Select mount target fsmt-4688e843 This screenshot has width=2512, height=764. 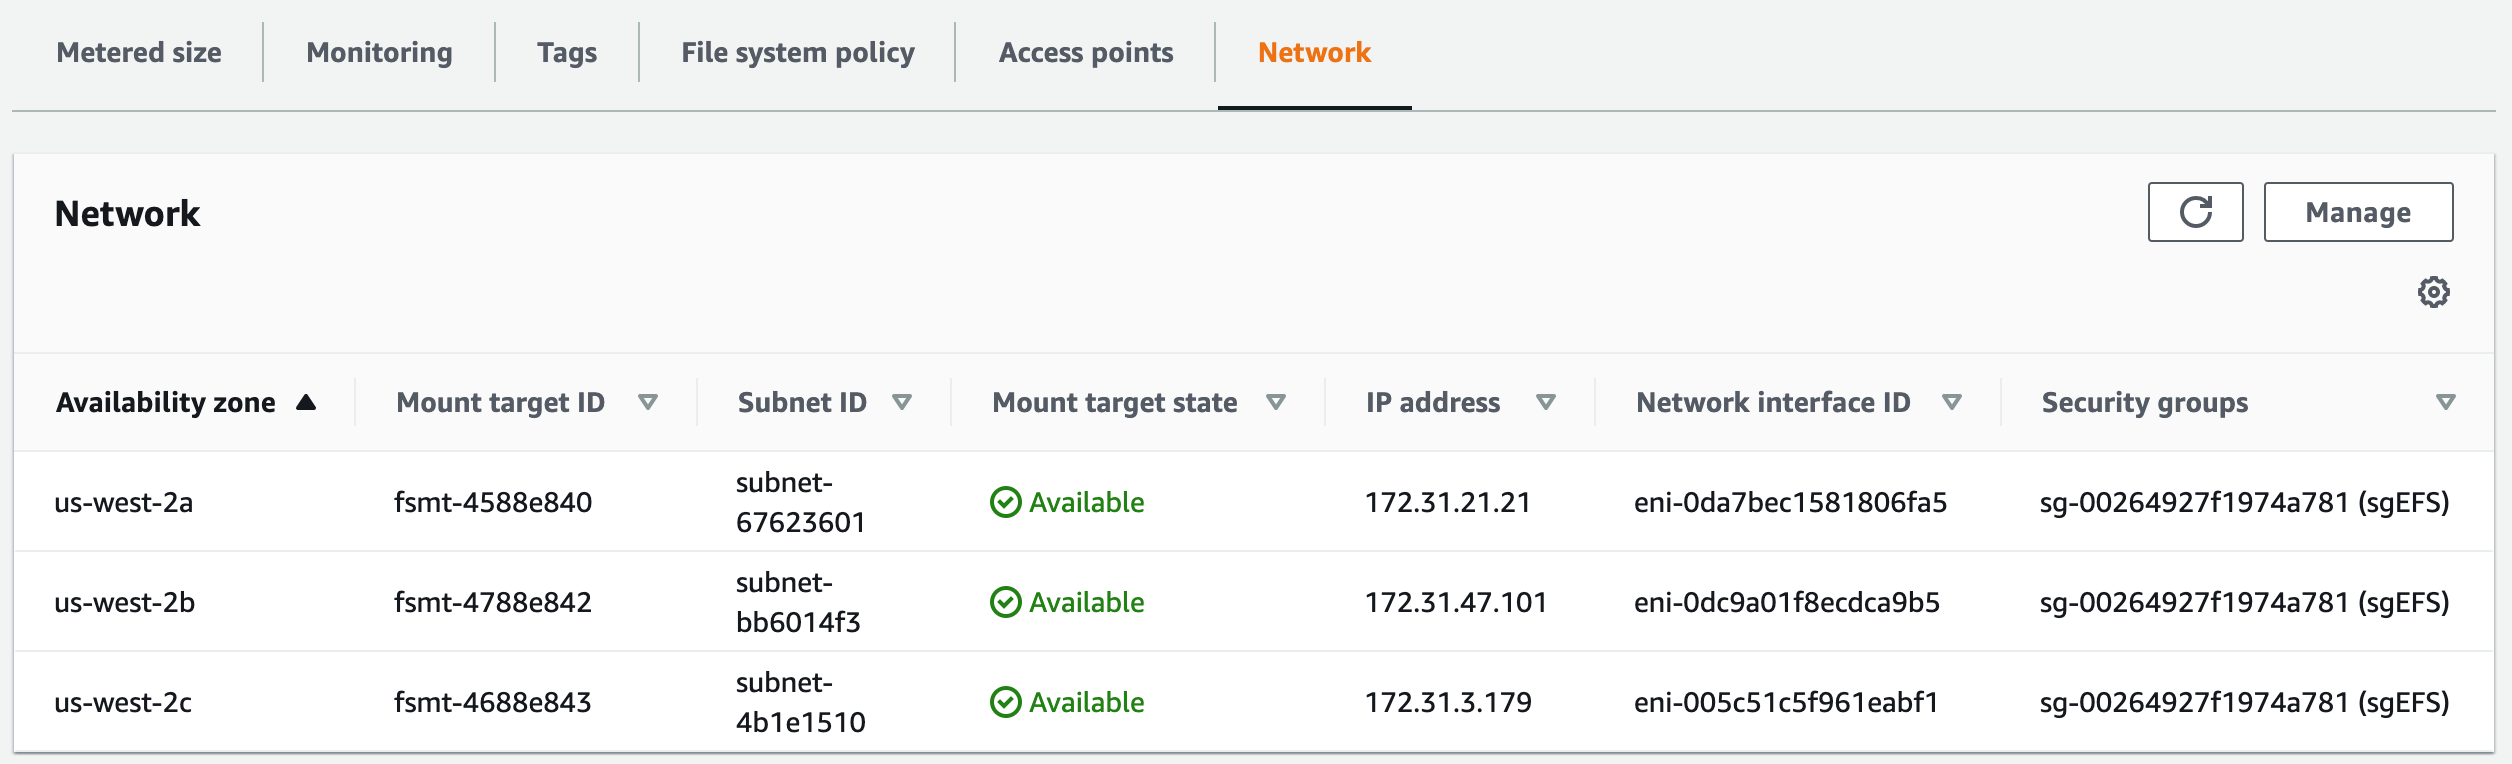point(493,702)
